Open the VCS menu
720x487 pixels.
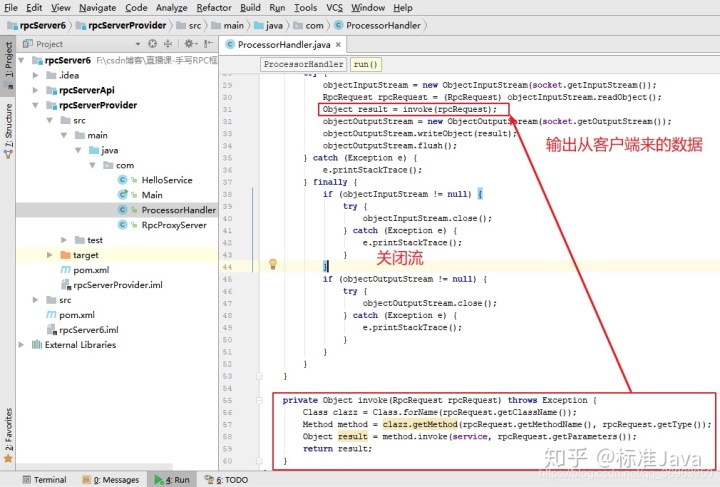[334, 8]
